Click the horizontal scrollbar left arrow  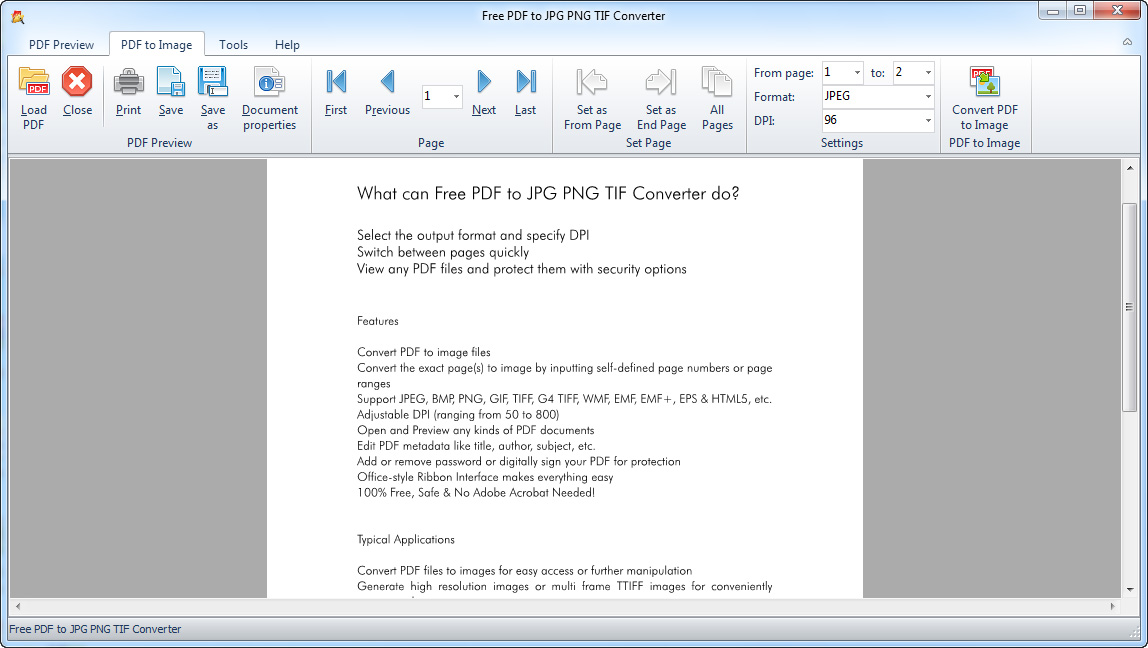tap(18, 606)
